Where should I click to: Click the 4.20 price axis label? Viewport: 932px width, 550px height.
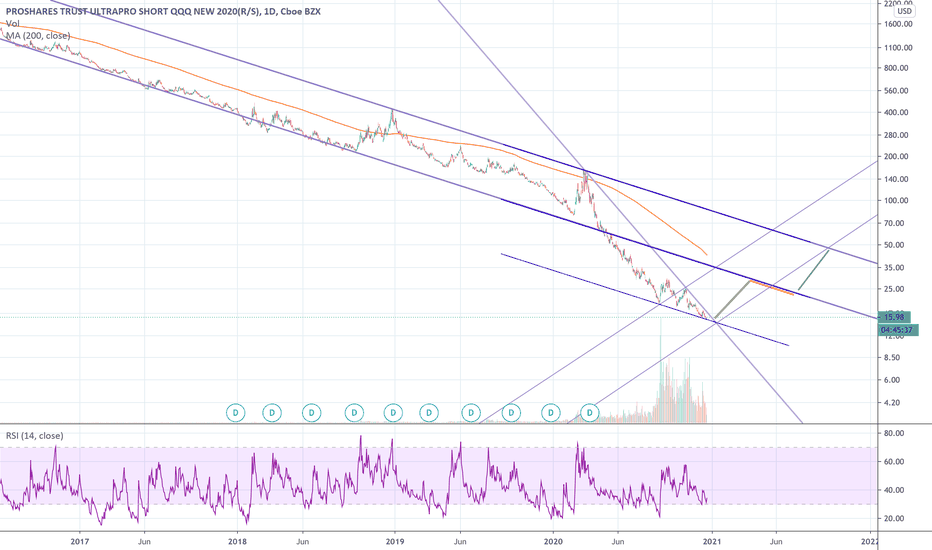tap(892, 403)
